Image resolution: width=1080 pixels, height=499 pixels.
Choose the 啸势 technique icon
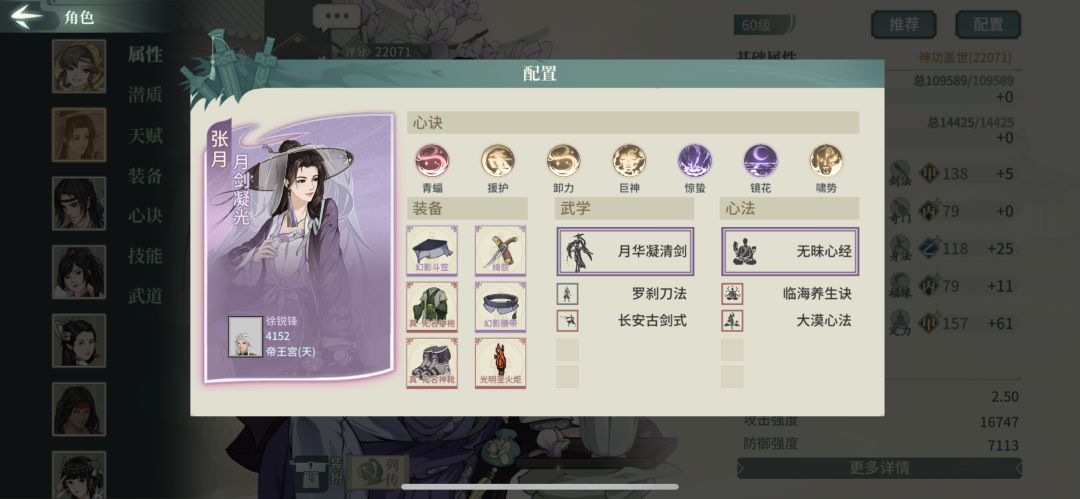click(x=826, y=161)
